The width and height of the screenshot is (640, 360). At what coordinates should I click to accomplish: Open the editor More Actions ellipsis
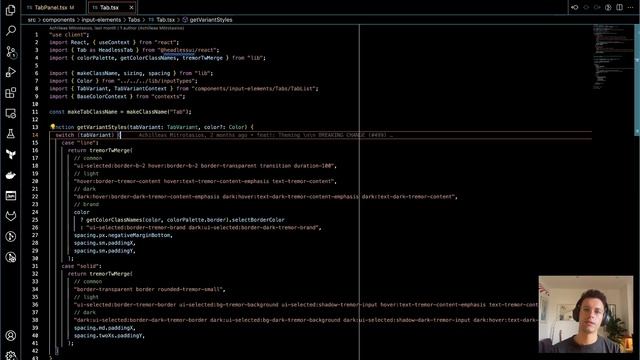pyautogui.click(x=631, y=7)
